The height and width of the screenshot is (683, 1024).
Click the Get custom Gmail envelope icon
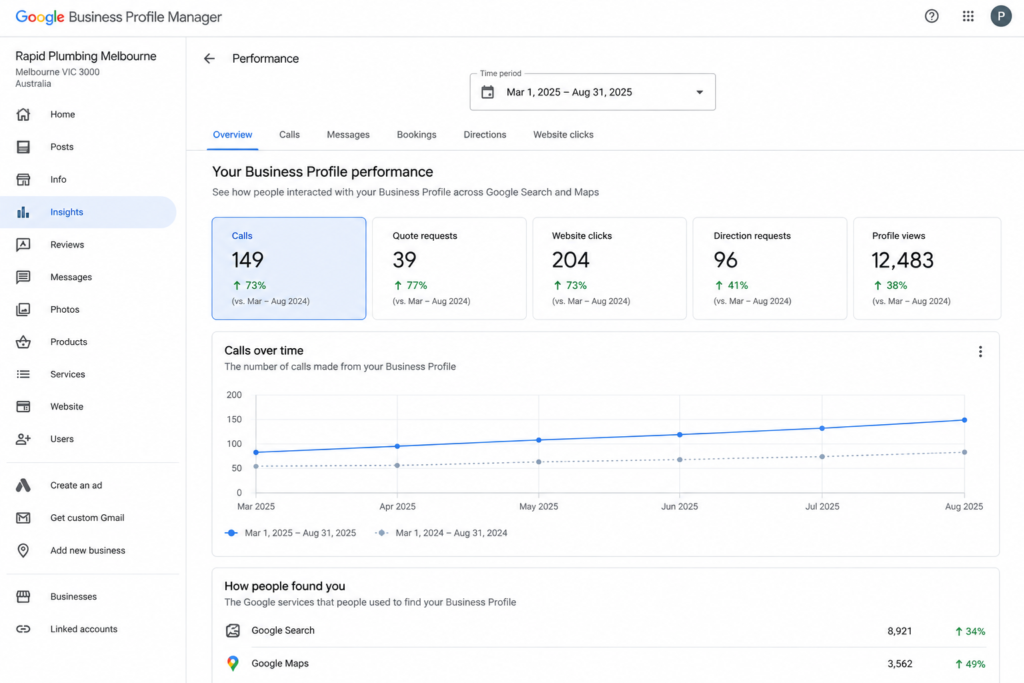[x=23, y=518]
